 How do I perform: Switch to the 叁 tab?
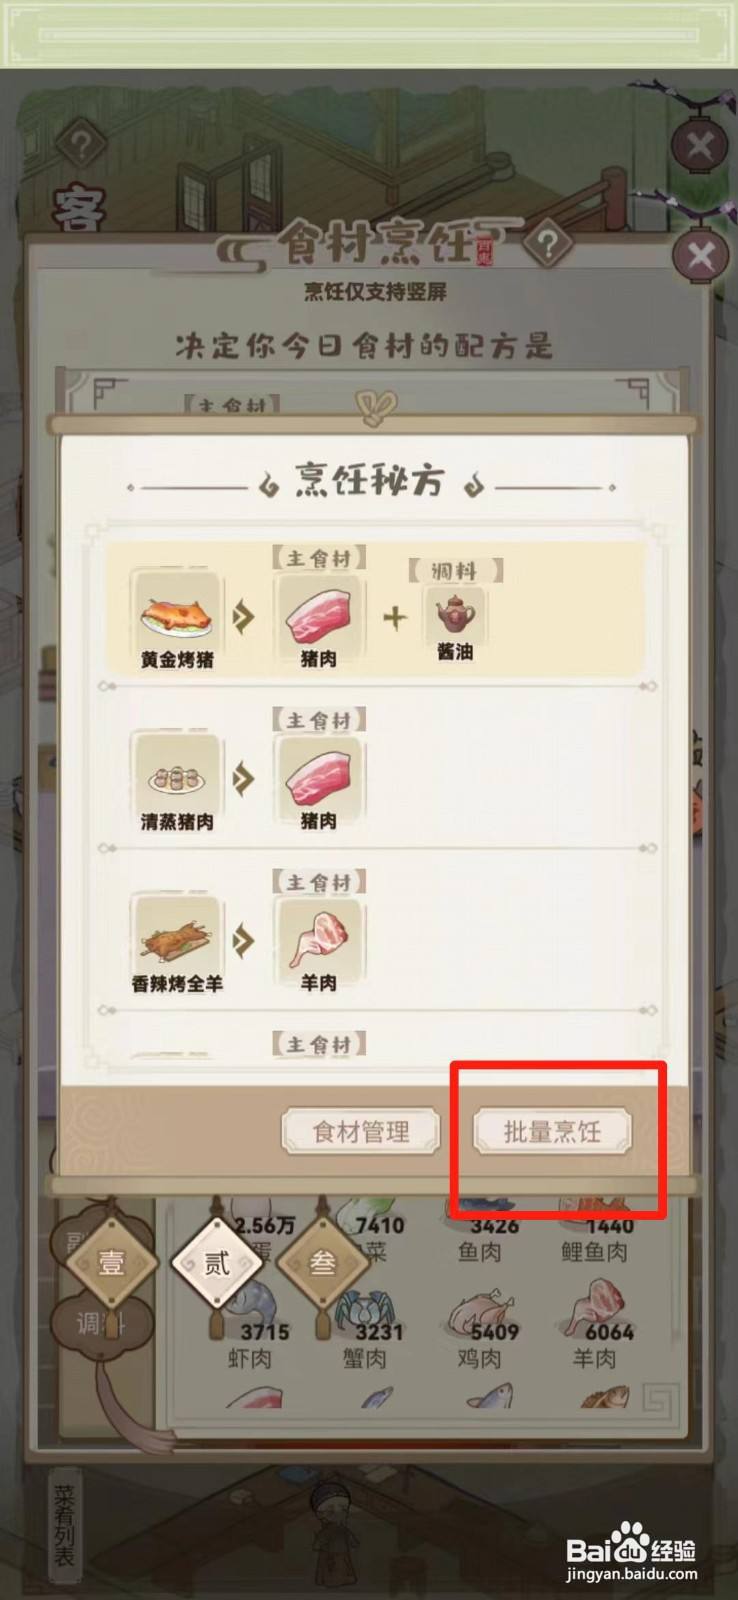pyautogui.click(x=322, y=1263)
